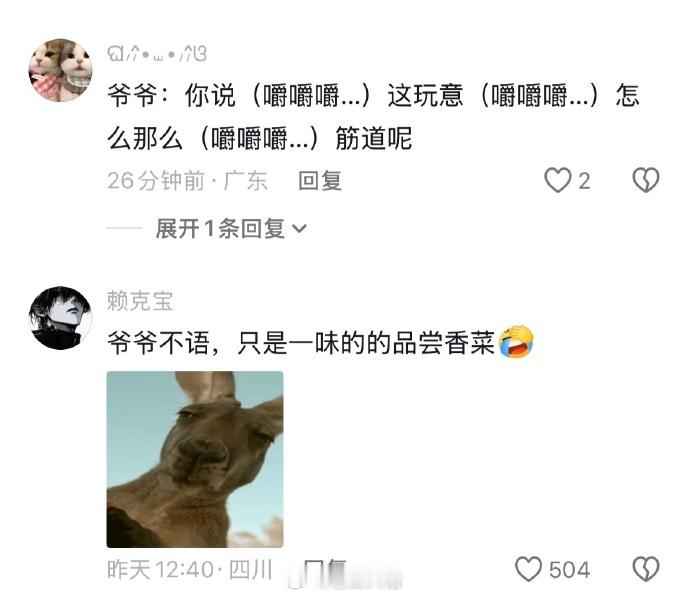
Task: Reply to the first comment via 回复
Action: click(x=320, y=181)
